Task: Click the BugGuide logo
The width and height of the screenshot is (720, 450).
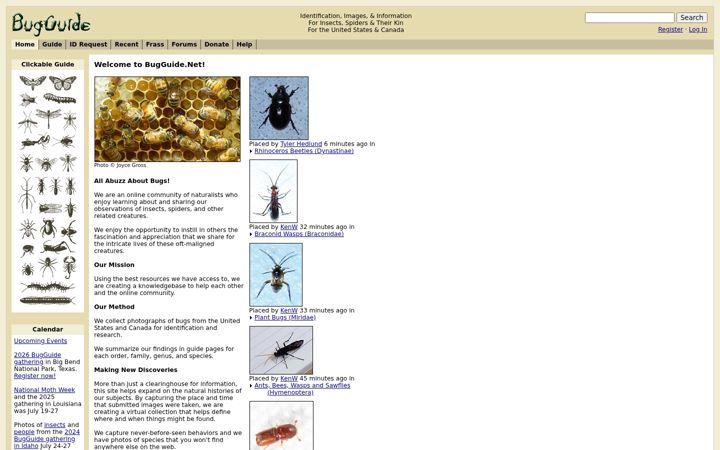Action: point(51,24)
